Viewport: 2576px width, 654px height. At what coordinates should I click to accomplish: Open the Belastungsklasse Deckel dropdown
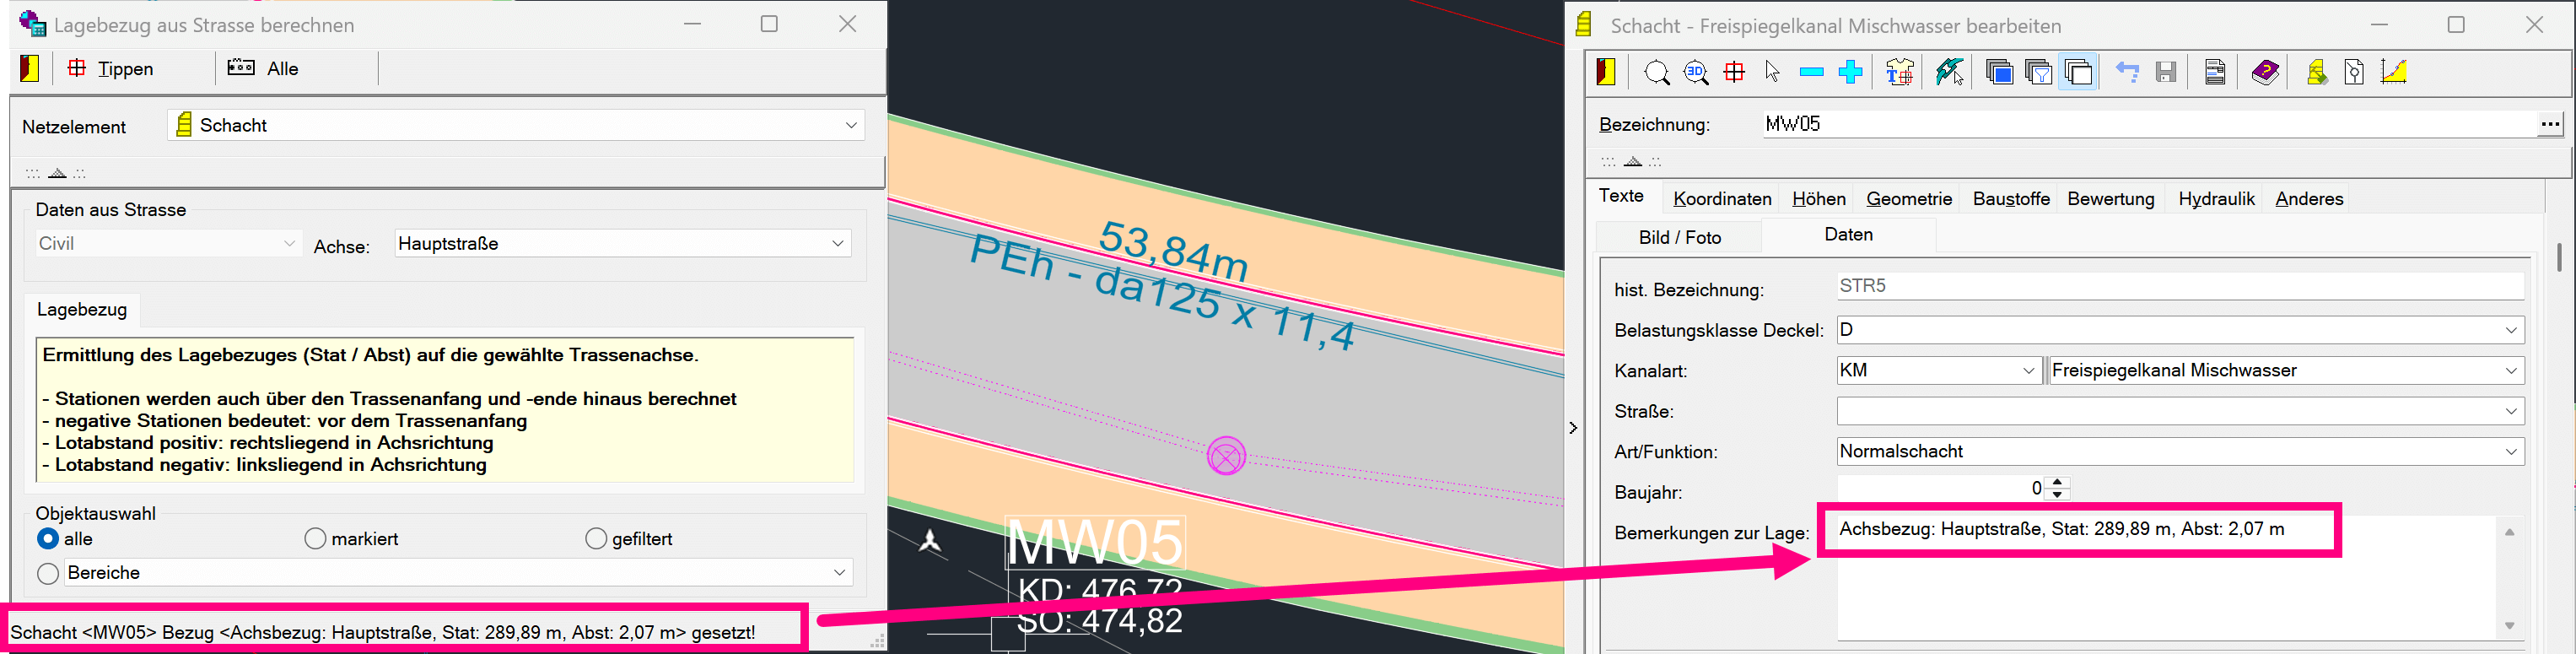coord(2510,331)
